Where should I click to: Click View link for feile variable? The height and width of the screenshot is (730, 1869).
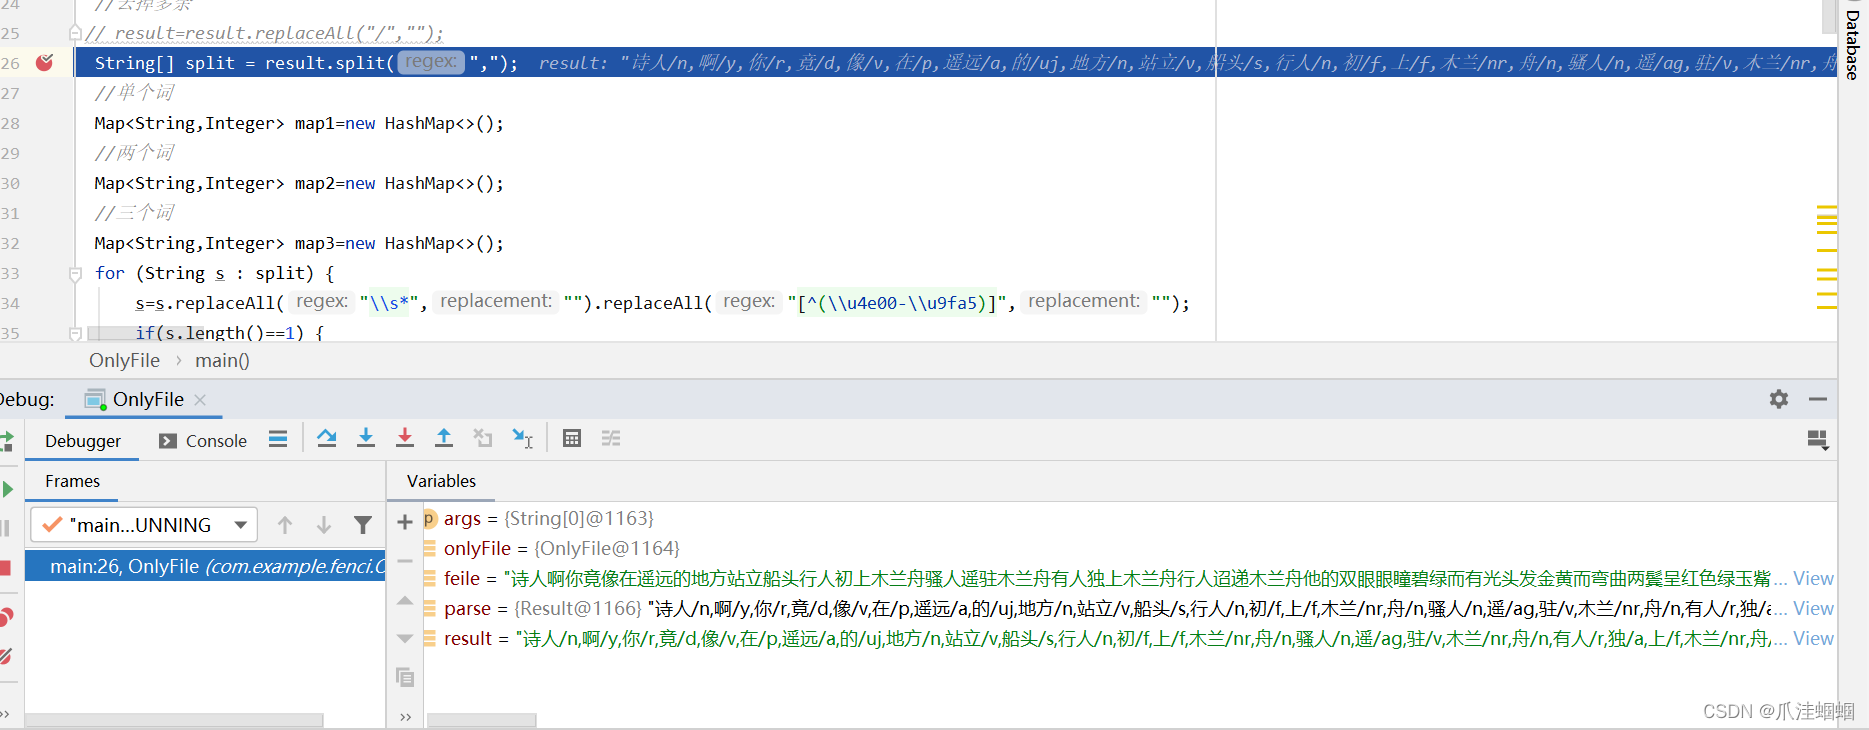point(1813,578)
